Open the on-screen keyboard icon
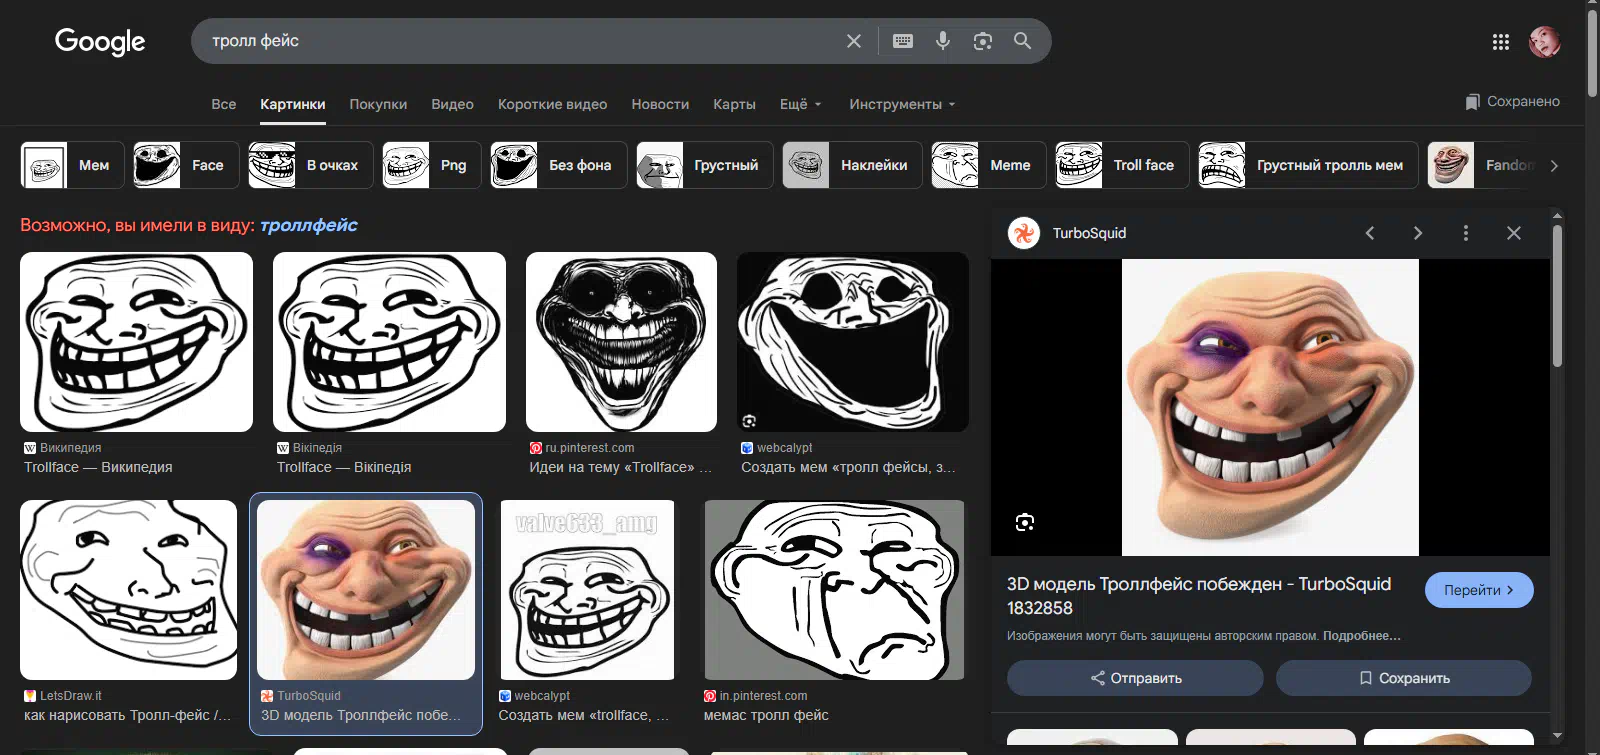The width and height of the screenshot is (1600, 755). point(903,41)
